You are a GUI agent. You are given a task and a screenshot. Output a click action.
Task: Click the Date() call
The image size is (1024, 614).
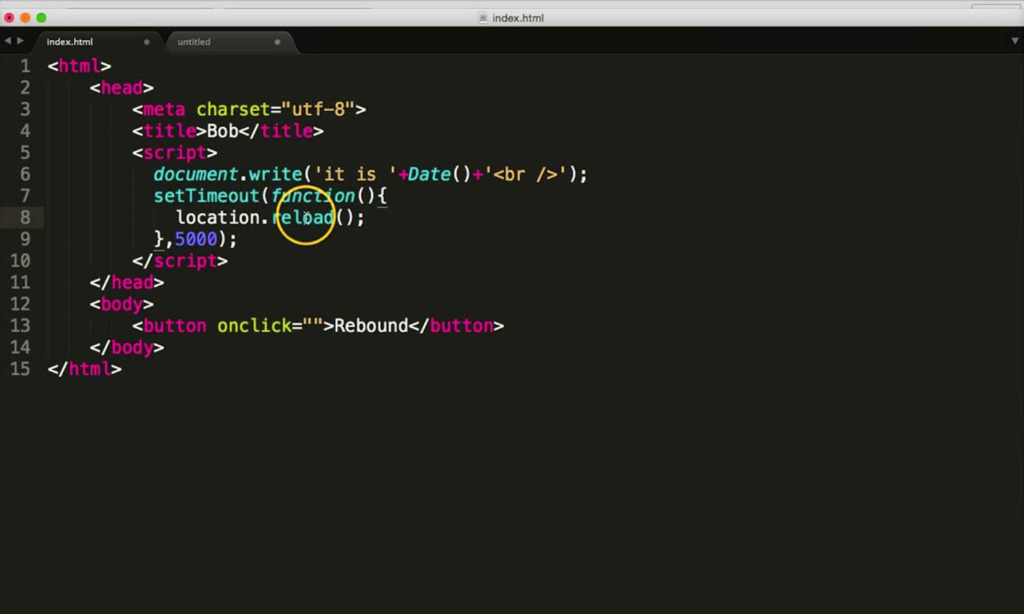click(440, 174)
